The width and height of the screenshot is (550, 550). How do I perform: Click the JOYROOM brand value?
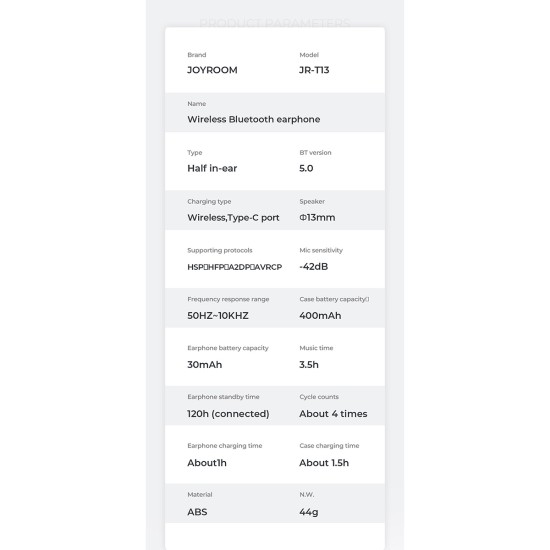click(212, 70)
